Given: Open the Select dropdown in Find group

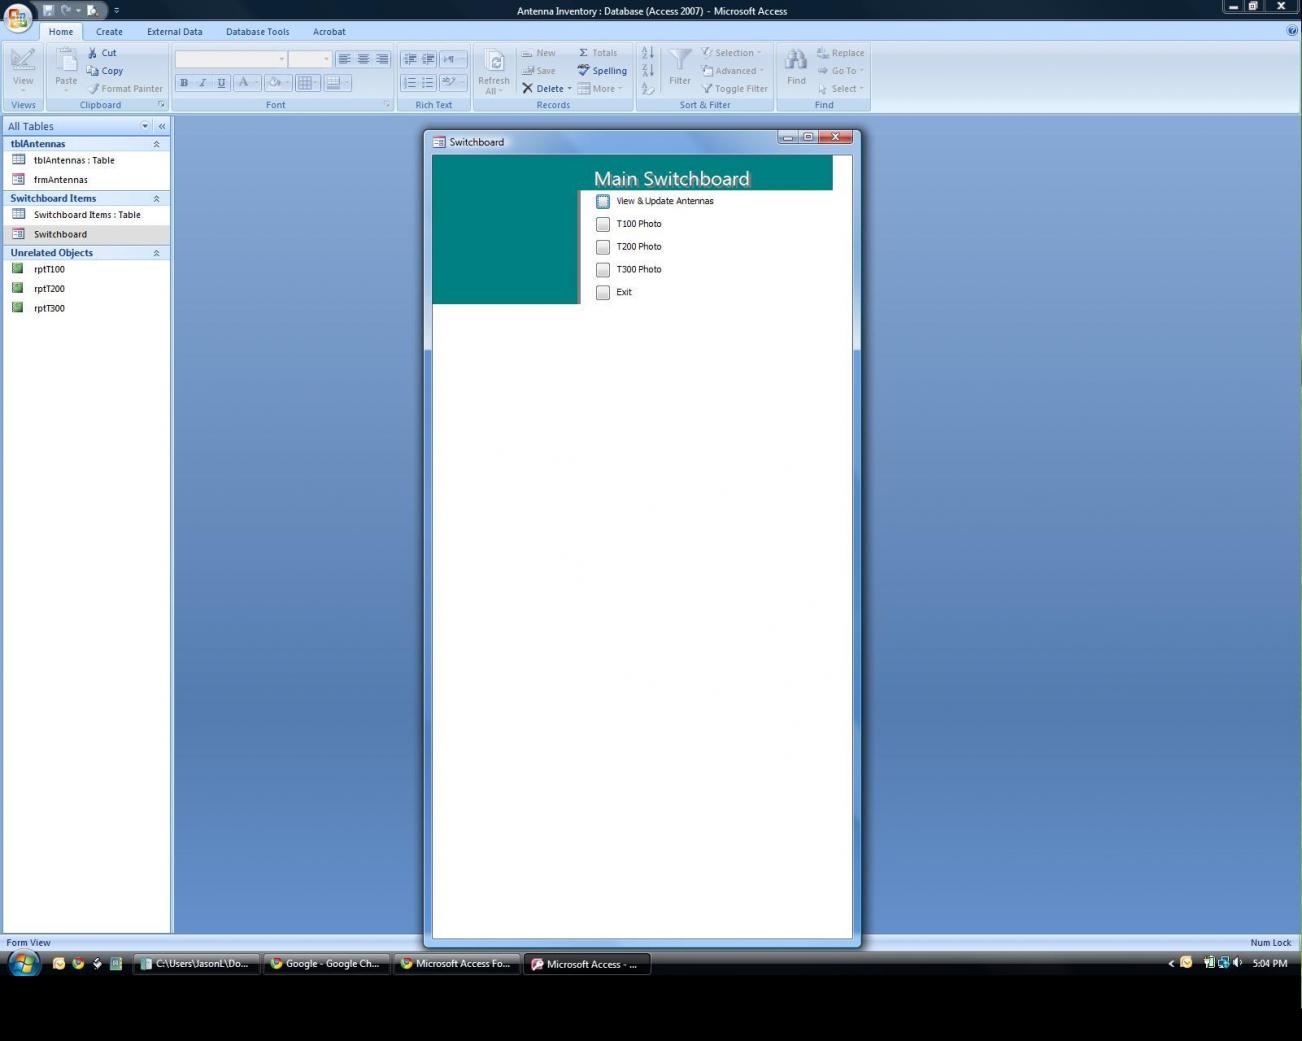Looking at the screenshot, I should (x=841, y=89).
